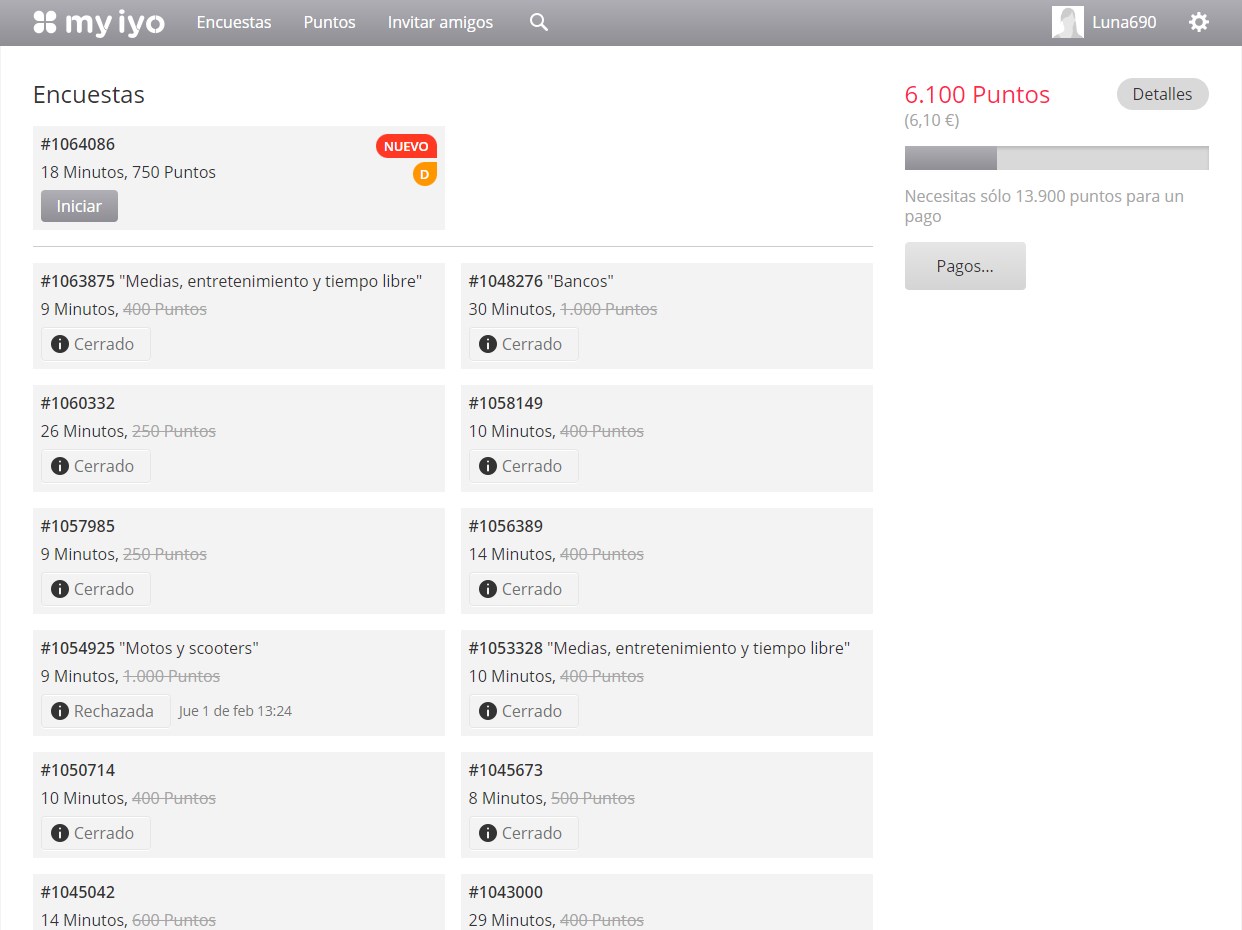
Task: Click survey number #1043000
Action: click(506, 892)
